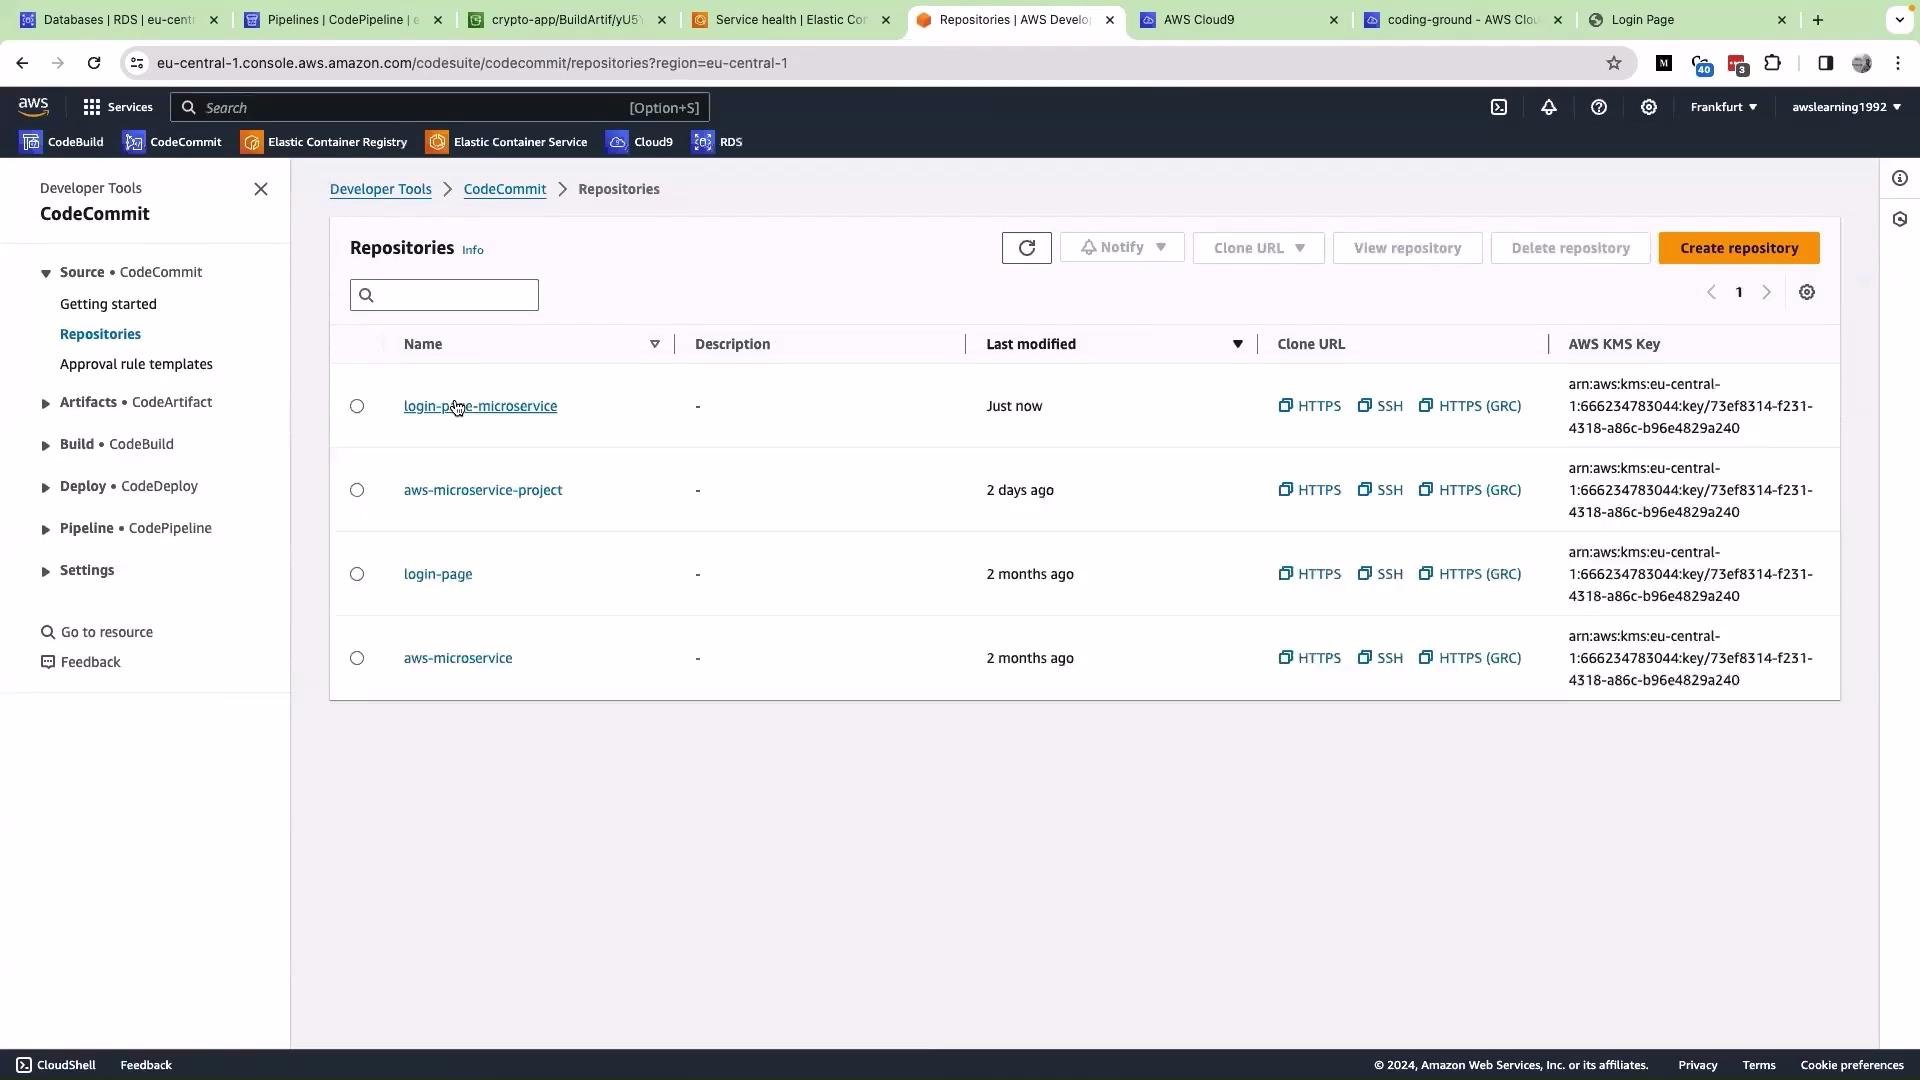Open CodeCommit shortcut in favorites bar
Viewport: 1920px width, 1080px height.
tap(172, 142)
